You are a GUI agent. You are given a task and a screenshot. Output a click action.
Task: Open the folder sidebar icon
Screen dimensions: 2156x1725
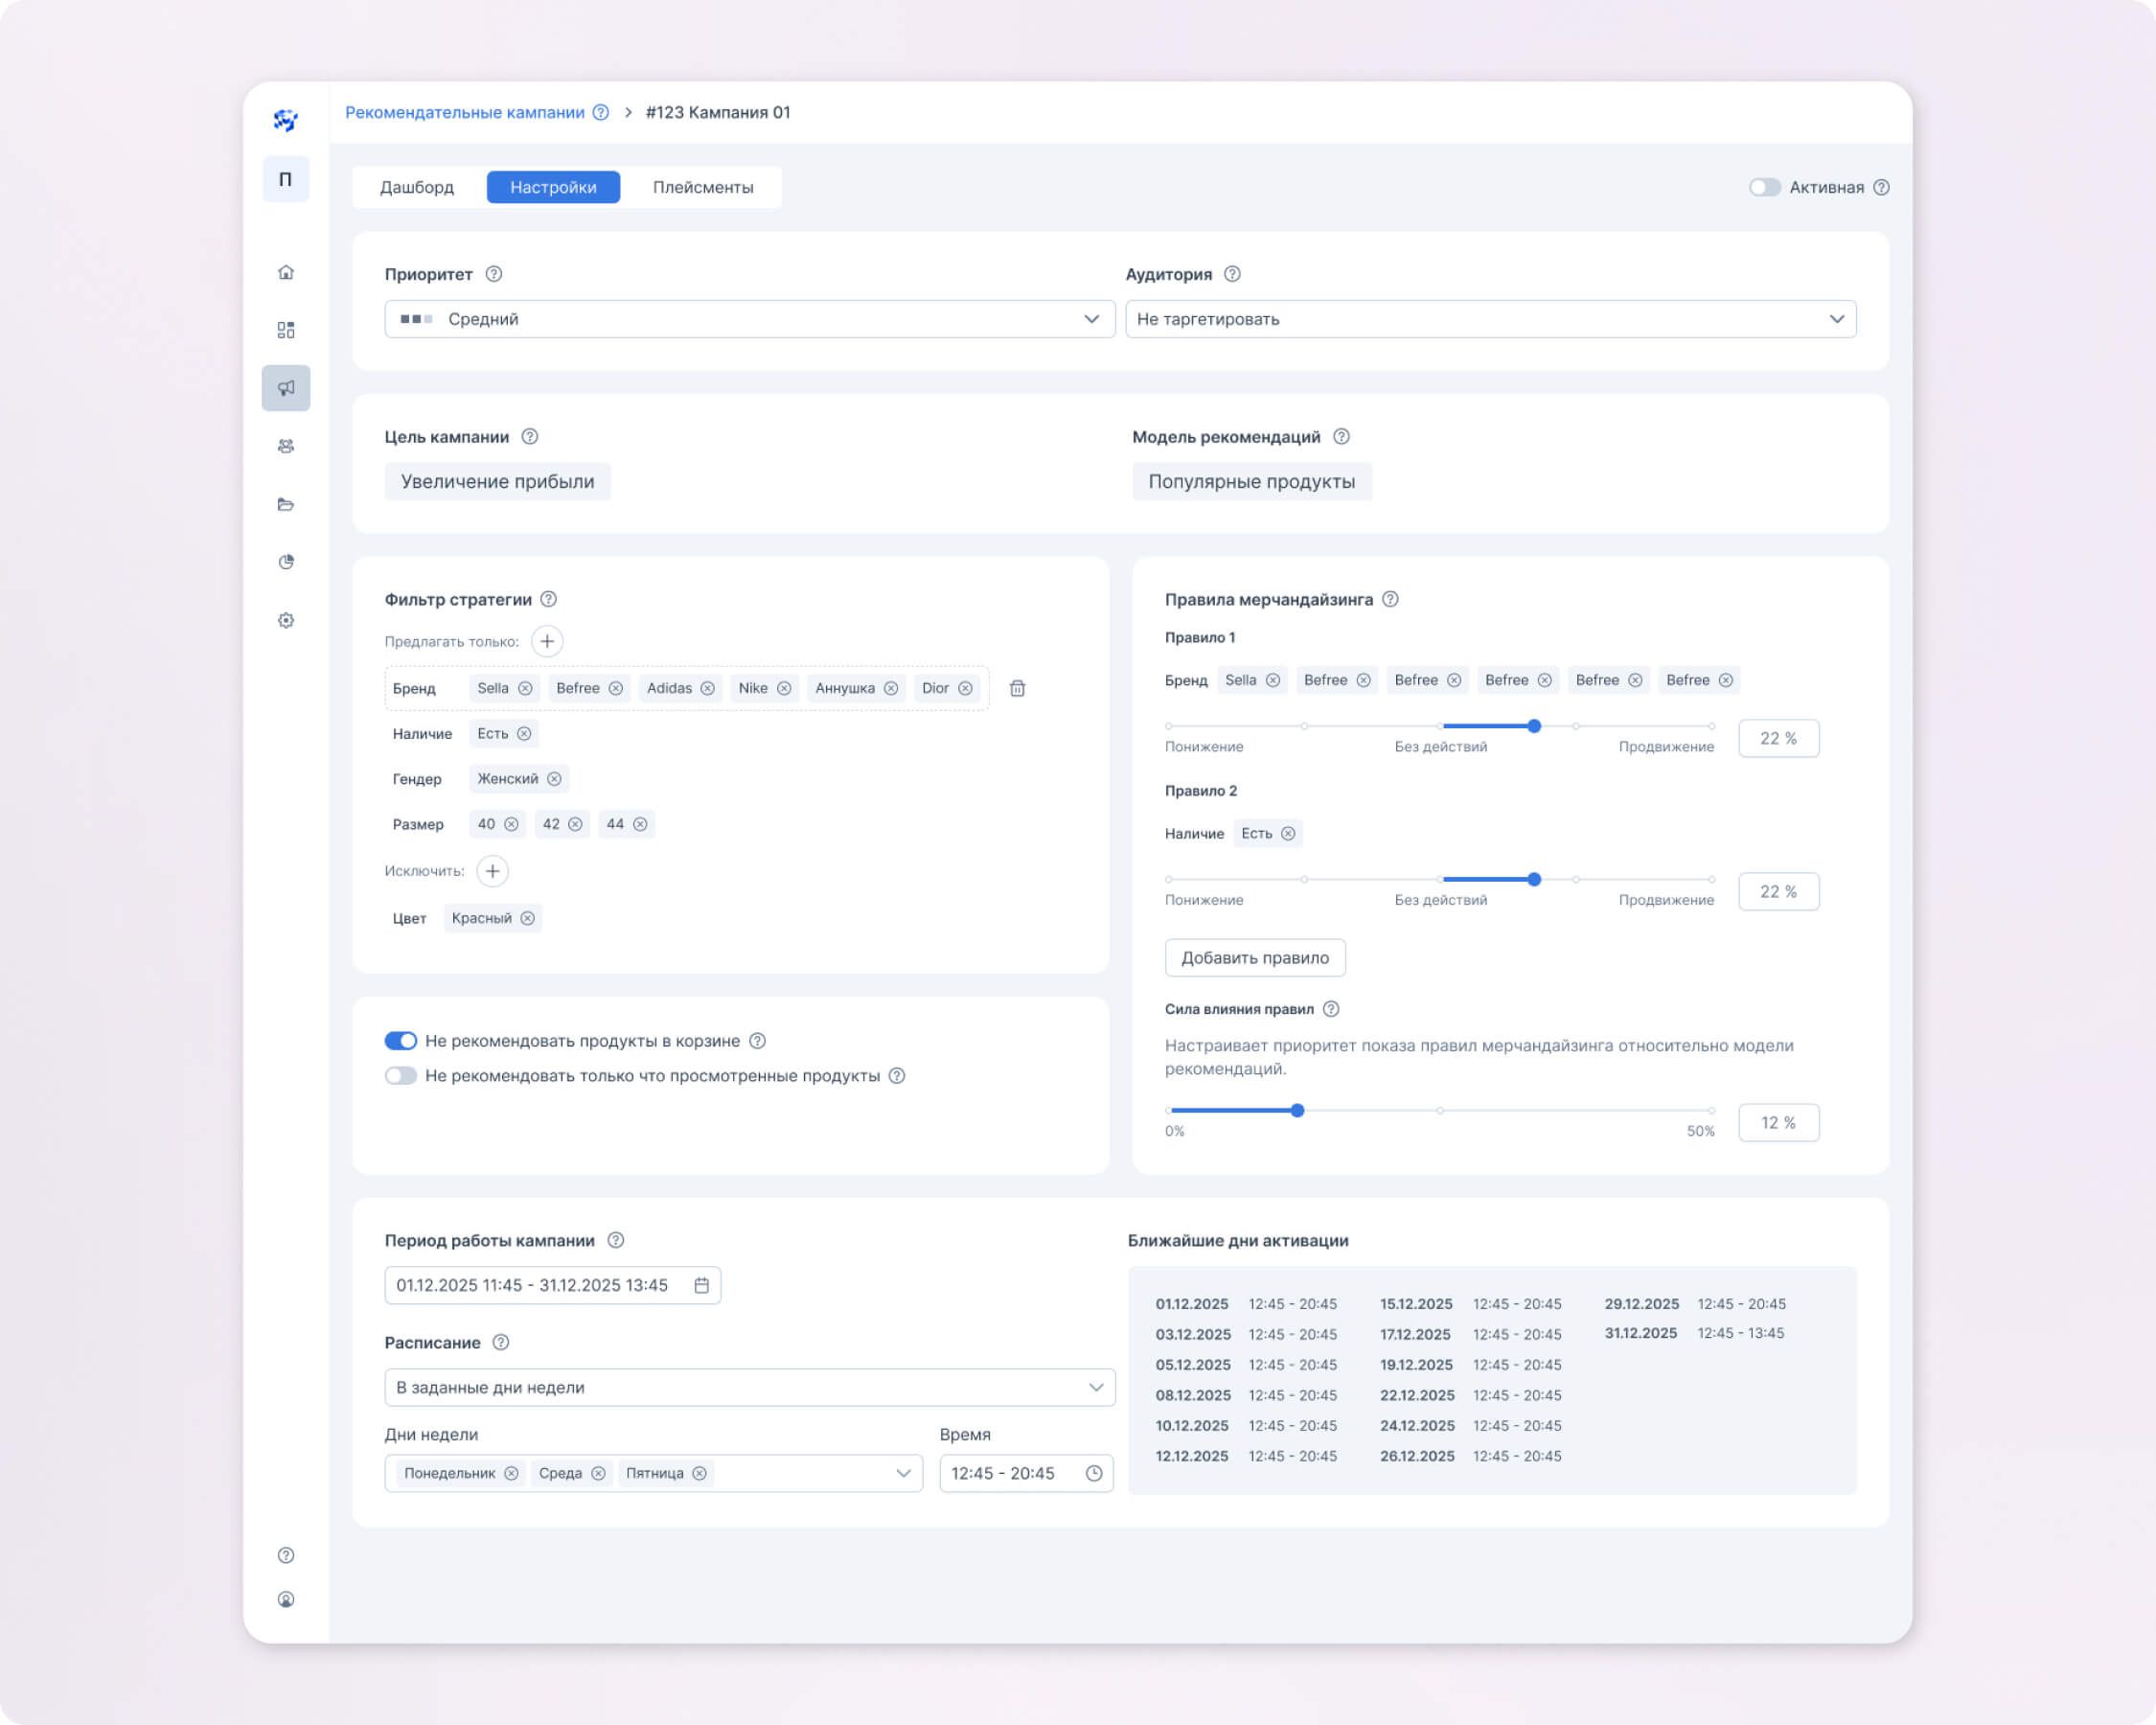(286, 504)
